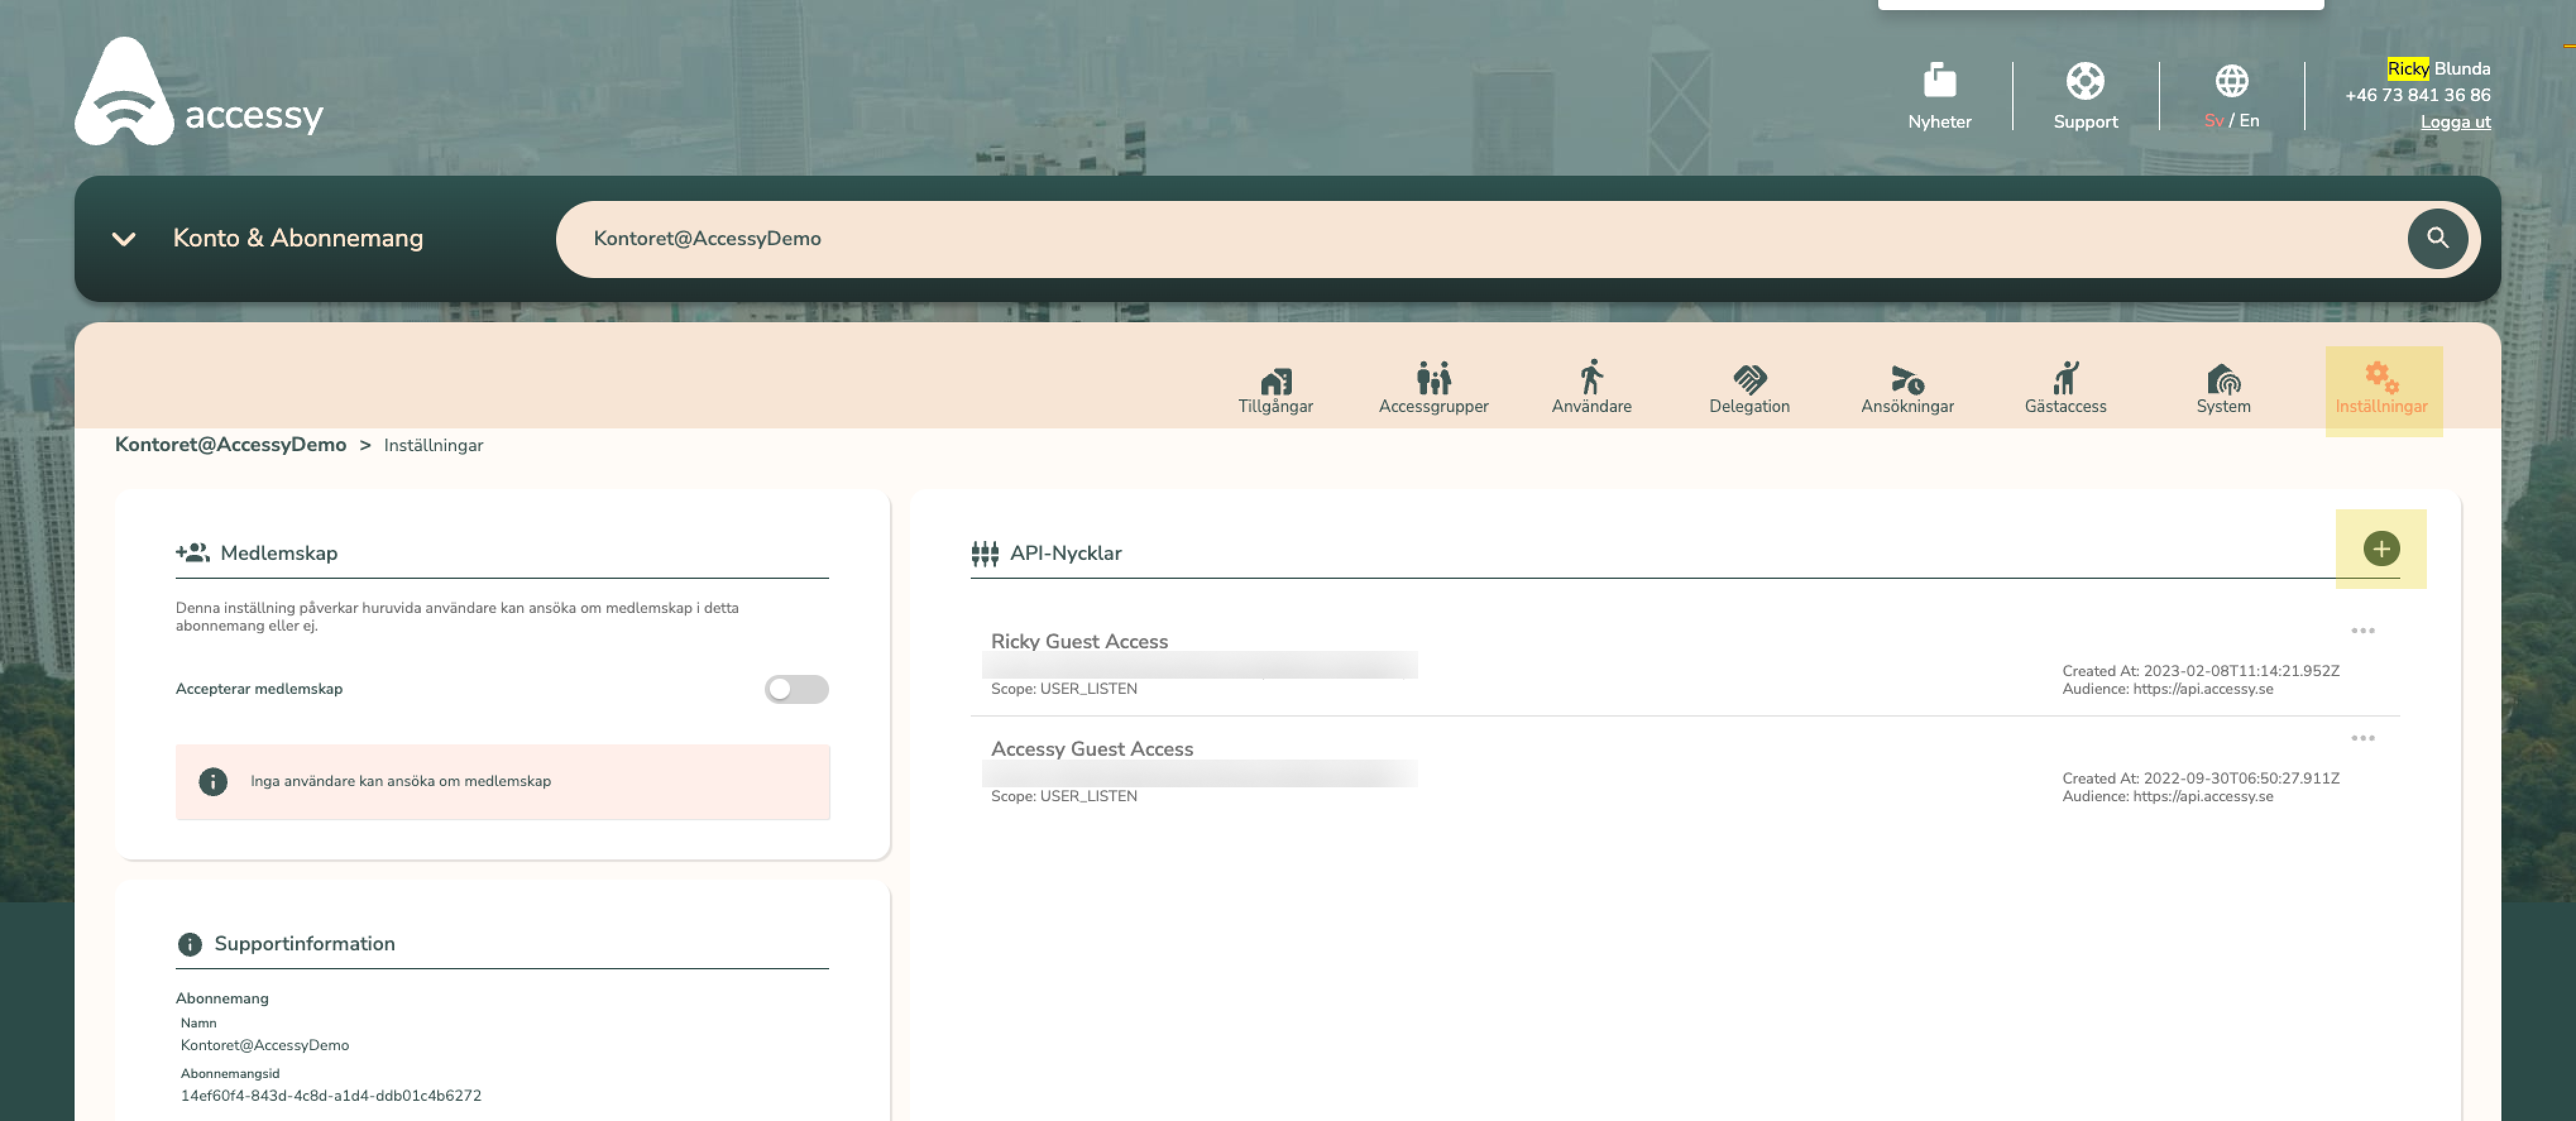Open the Ansökningar icon
2576x1121 pixels.
(1907, 379)
